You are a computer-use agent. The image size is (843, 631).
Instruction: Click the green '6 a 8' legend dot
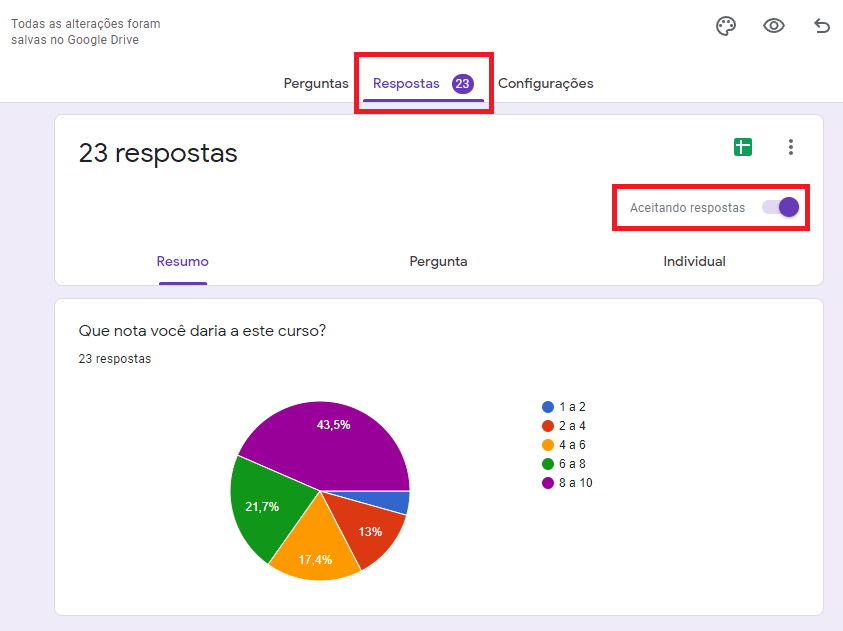(x=548, y=464)
